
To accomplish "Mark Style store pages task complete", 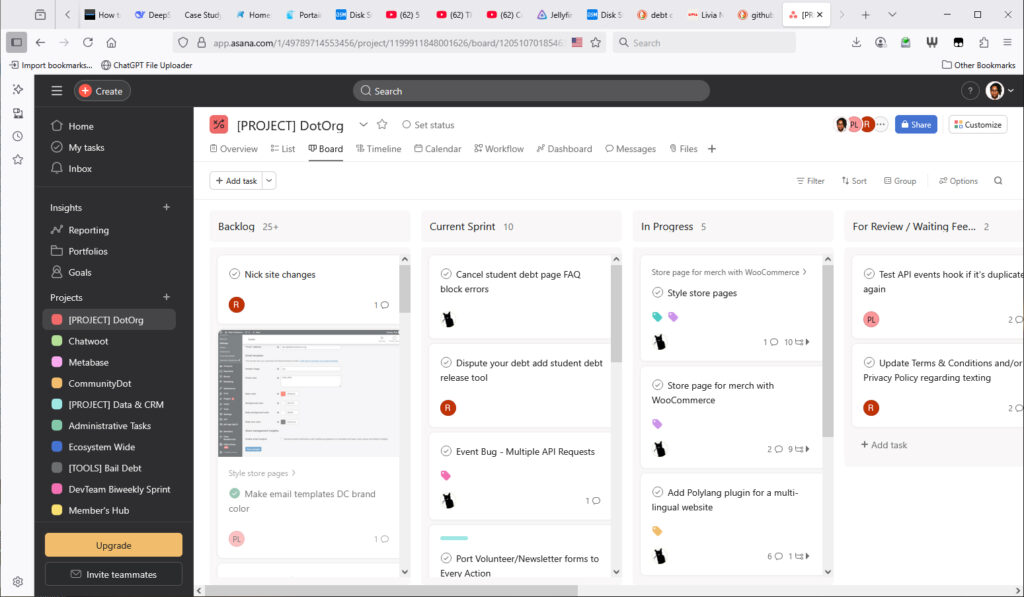I will (658, 292).
